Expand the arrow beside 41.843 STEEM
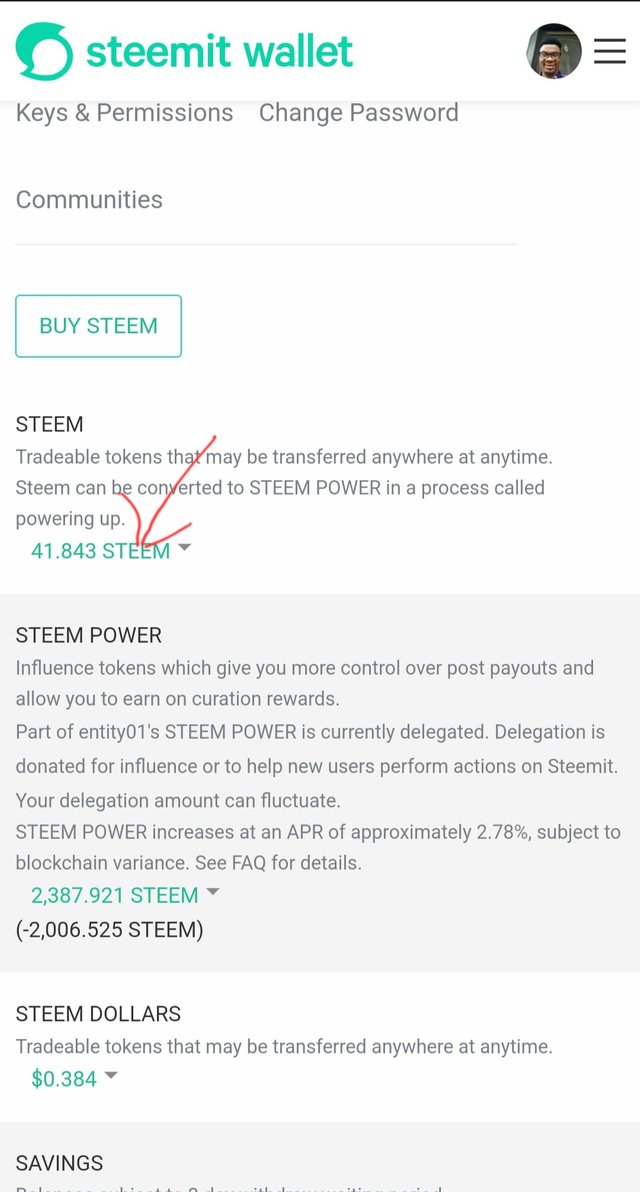Screen dimensions: 640x1192 [184, 548]
